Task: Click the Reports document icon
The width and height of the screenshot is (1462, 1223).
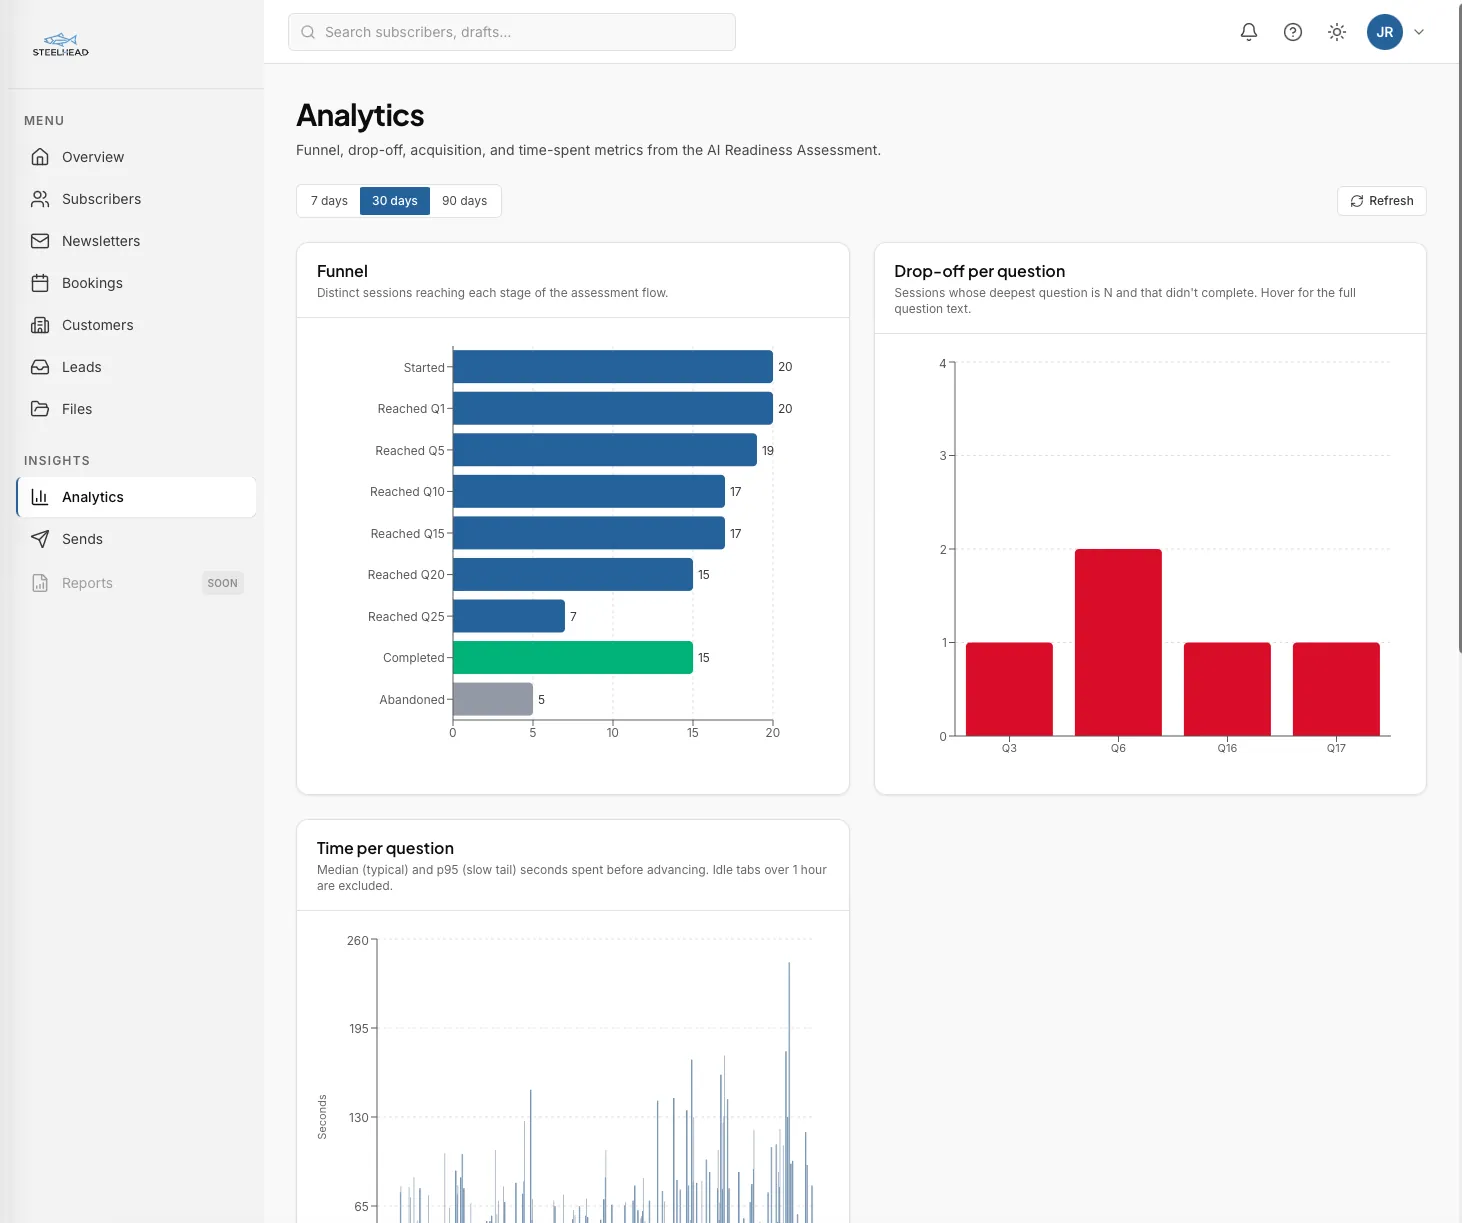Action: 40,583
